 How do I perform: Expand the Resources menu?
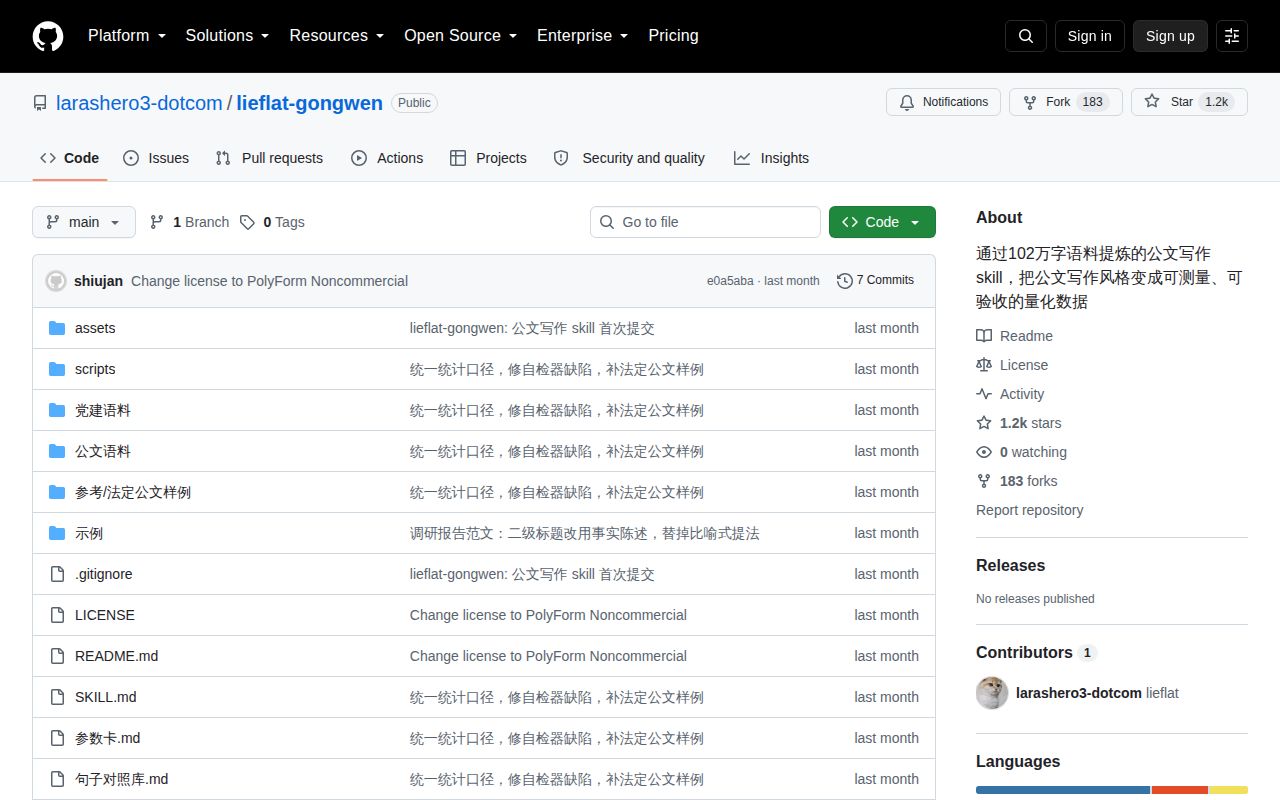337,36
